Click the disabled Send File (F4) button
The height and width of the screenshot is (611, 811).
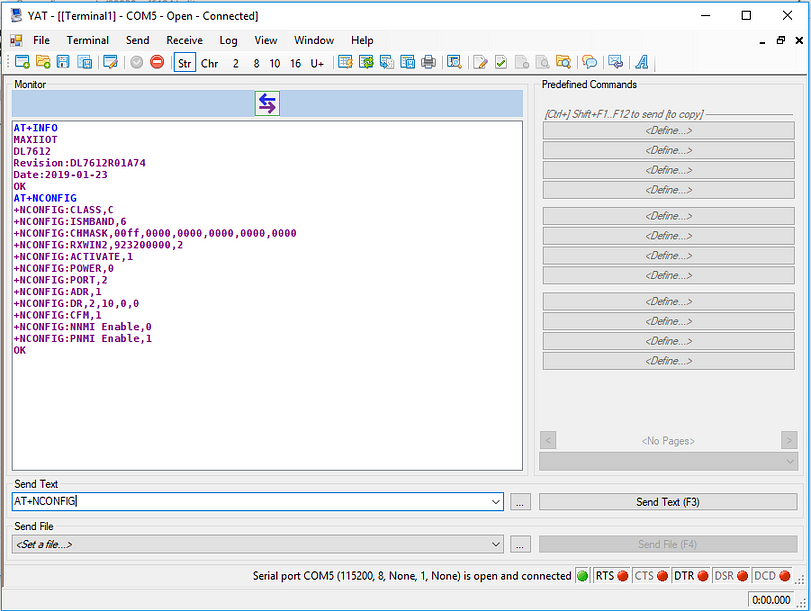(668, 544)
